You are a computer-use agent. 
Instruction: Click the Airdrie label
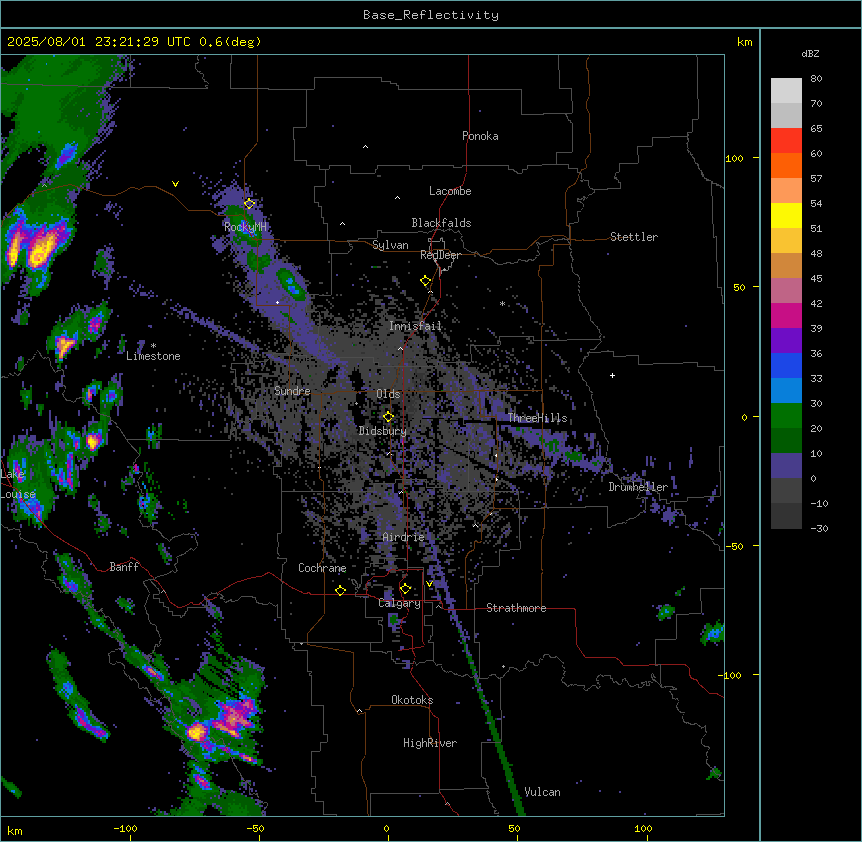(404, 537)
